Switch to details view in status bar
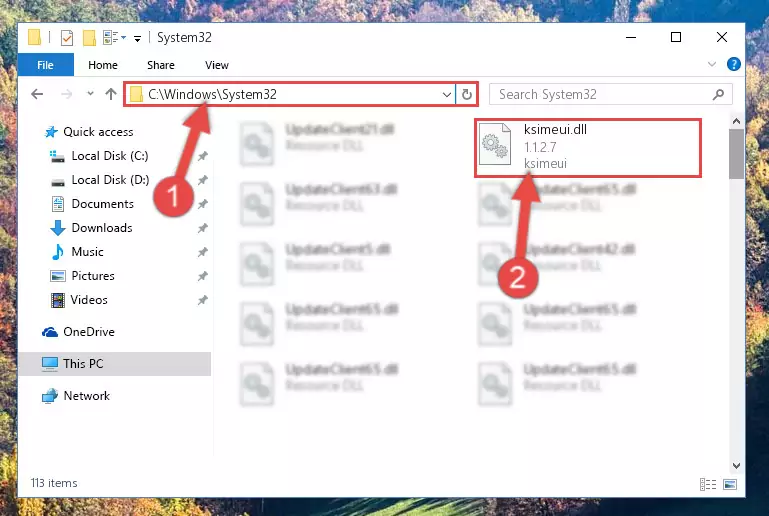Screen dimensions: 769x516 [x=708, y=485]
